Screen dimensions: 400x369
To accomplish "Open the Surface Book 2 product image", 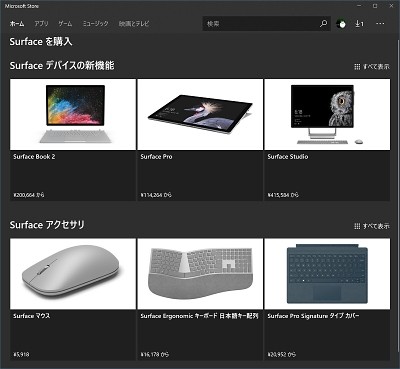I will [73, 114].
